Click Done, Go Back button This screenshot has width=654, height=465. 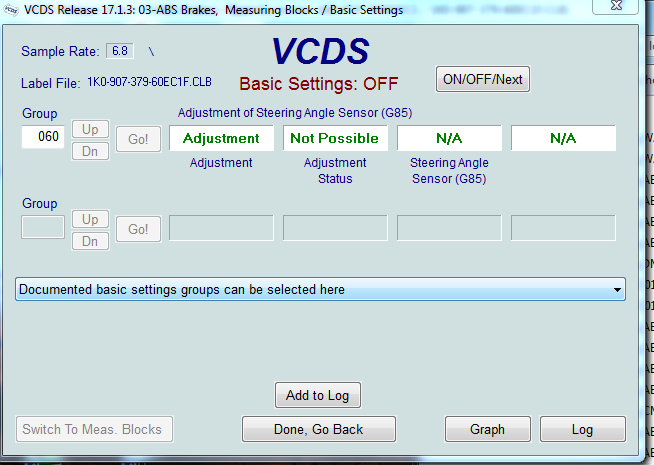(319, 429)
